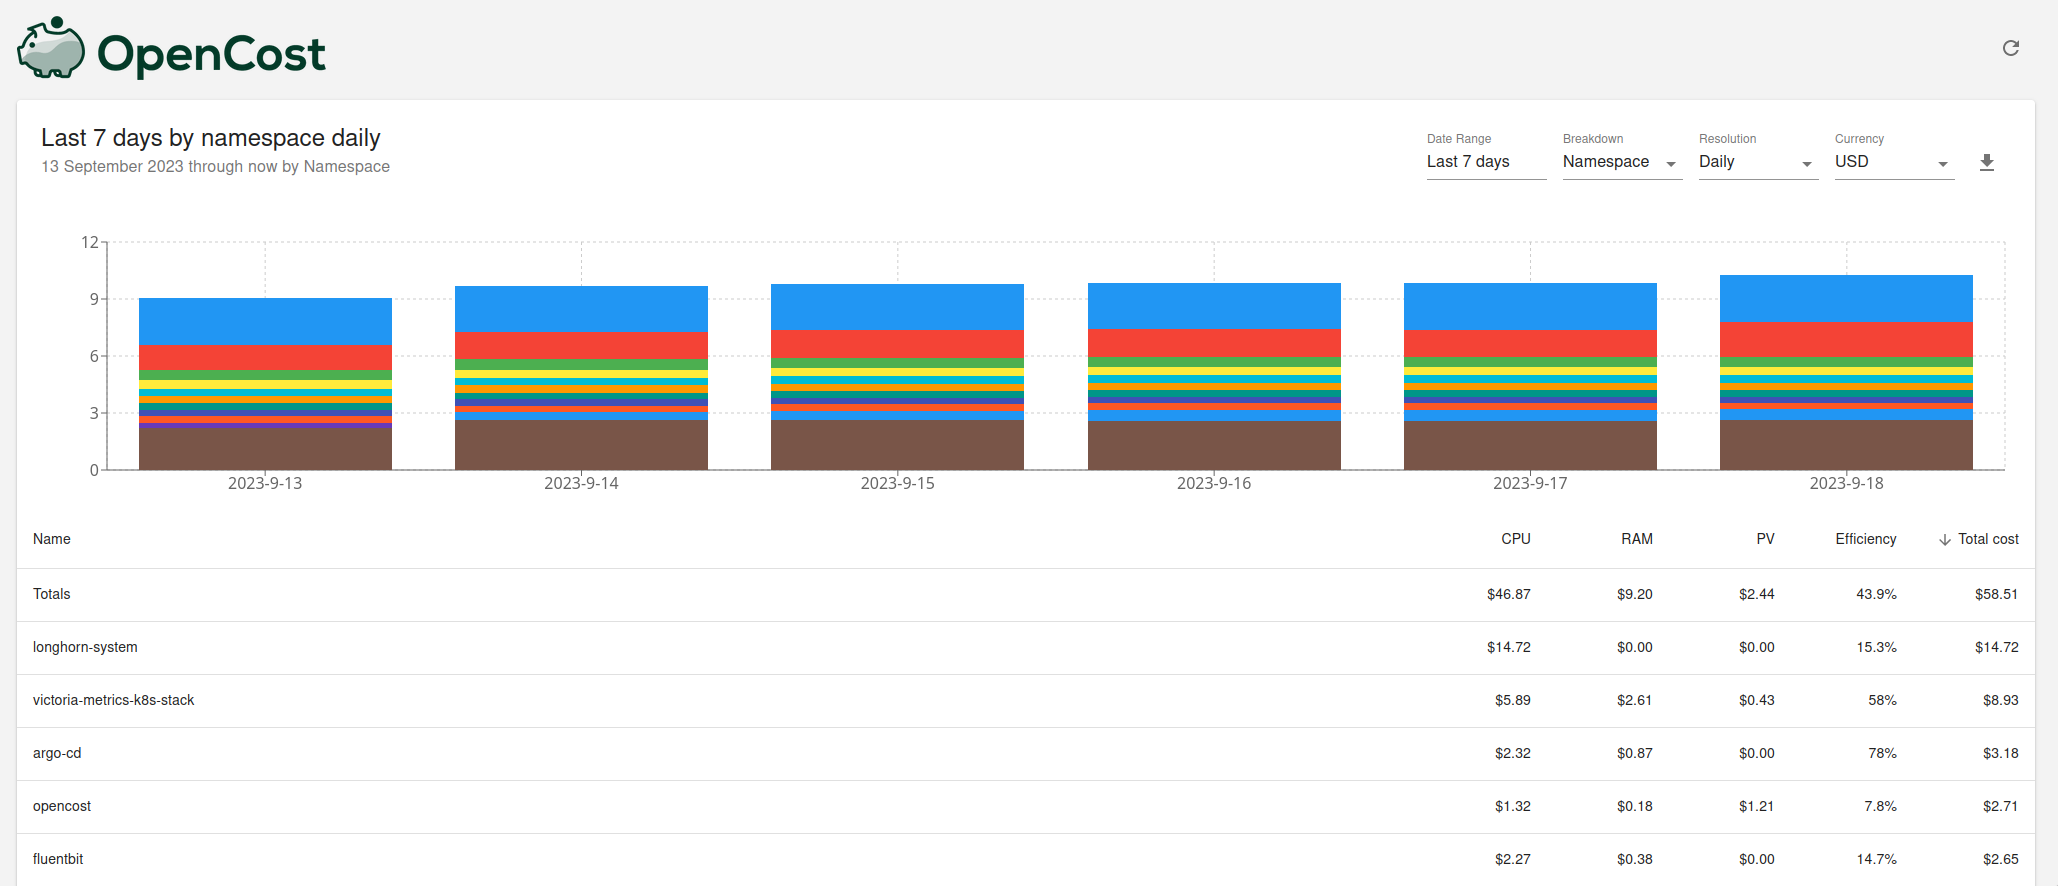The height and width of the screenshot is (886, 2058).
Task: Click the sort arrow beside Total cost
Action: click(x=1944, y=540)
